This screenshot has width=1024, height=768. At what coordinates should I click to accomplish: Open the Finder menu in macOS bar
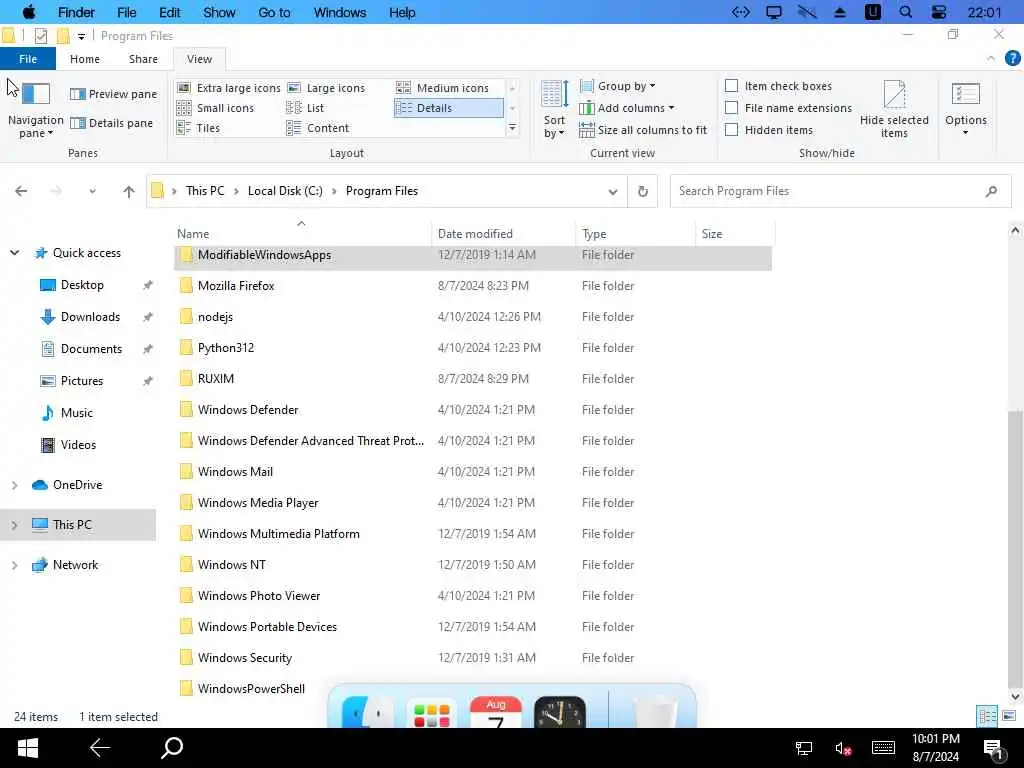pos(76,12)
